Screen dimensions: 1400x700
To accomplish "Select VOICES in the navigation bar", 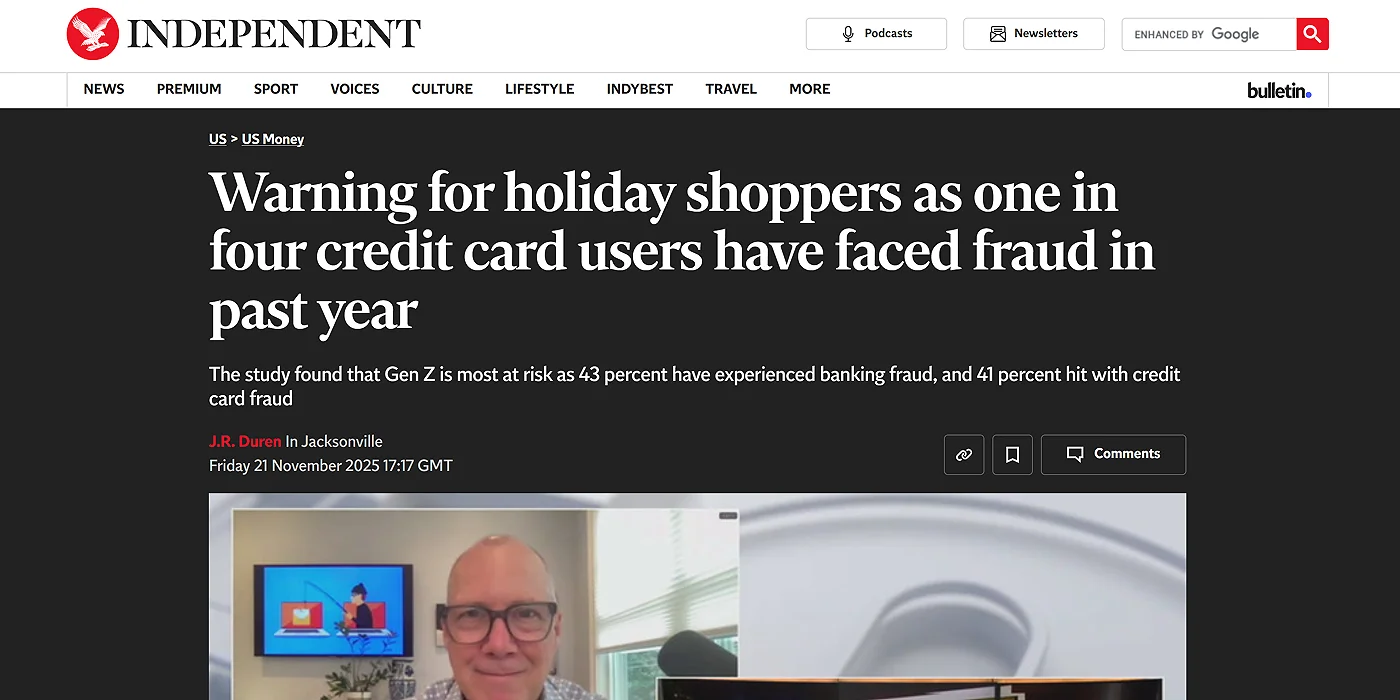I will pos(355,89).
